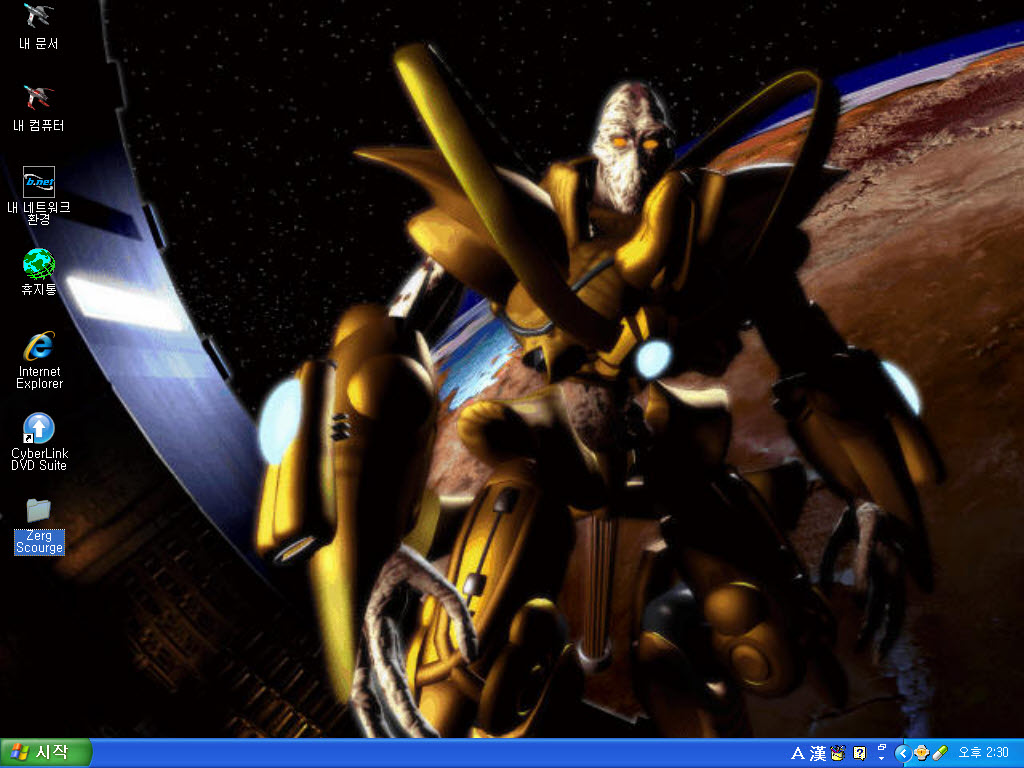The height and width of the screenshot is (768, 1024).
Task: Click the 휴지통 label text
Action: tap(39, 289)
